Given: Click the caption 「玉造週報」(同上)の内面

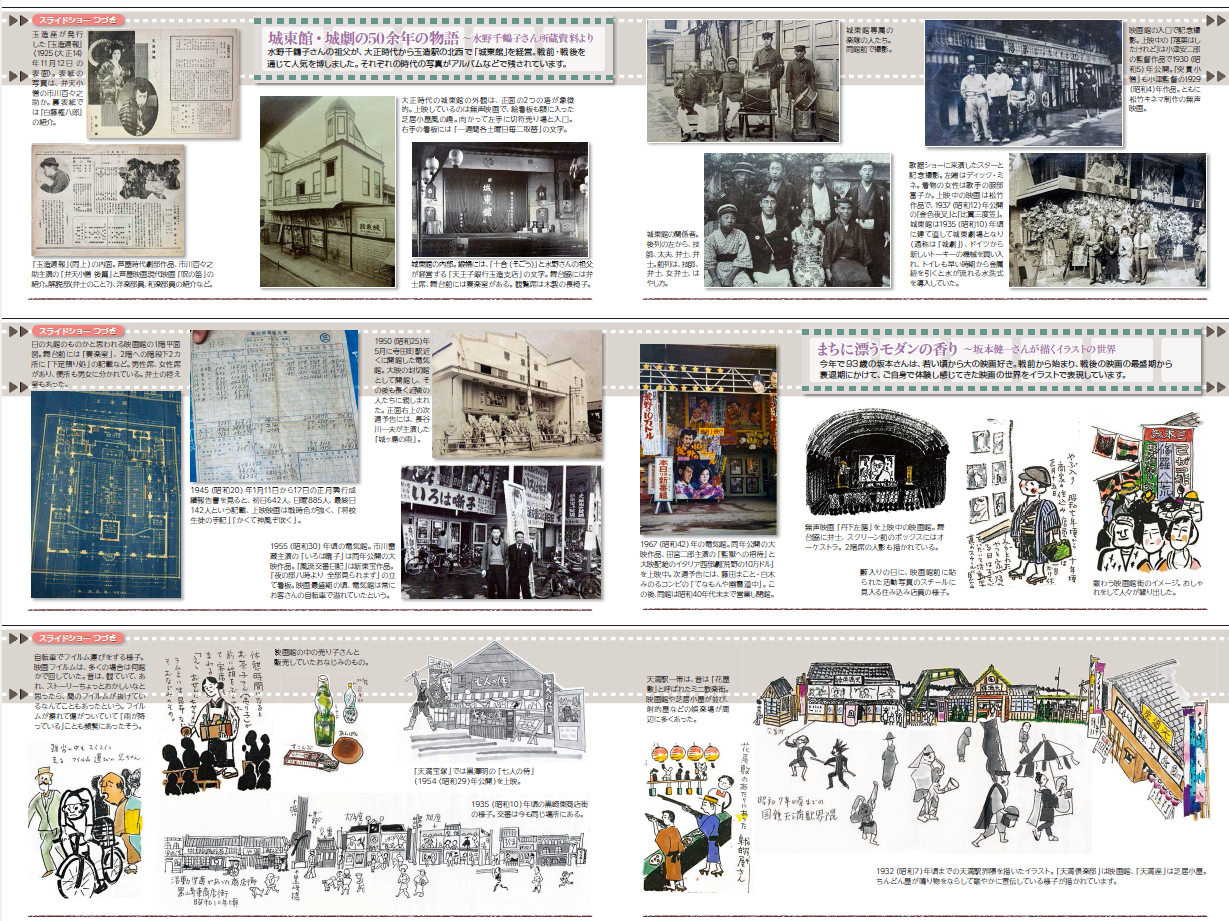Looking at the screenshot, I should 120,273.
